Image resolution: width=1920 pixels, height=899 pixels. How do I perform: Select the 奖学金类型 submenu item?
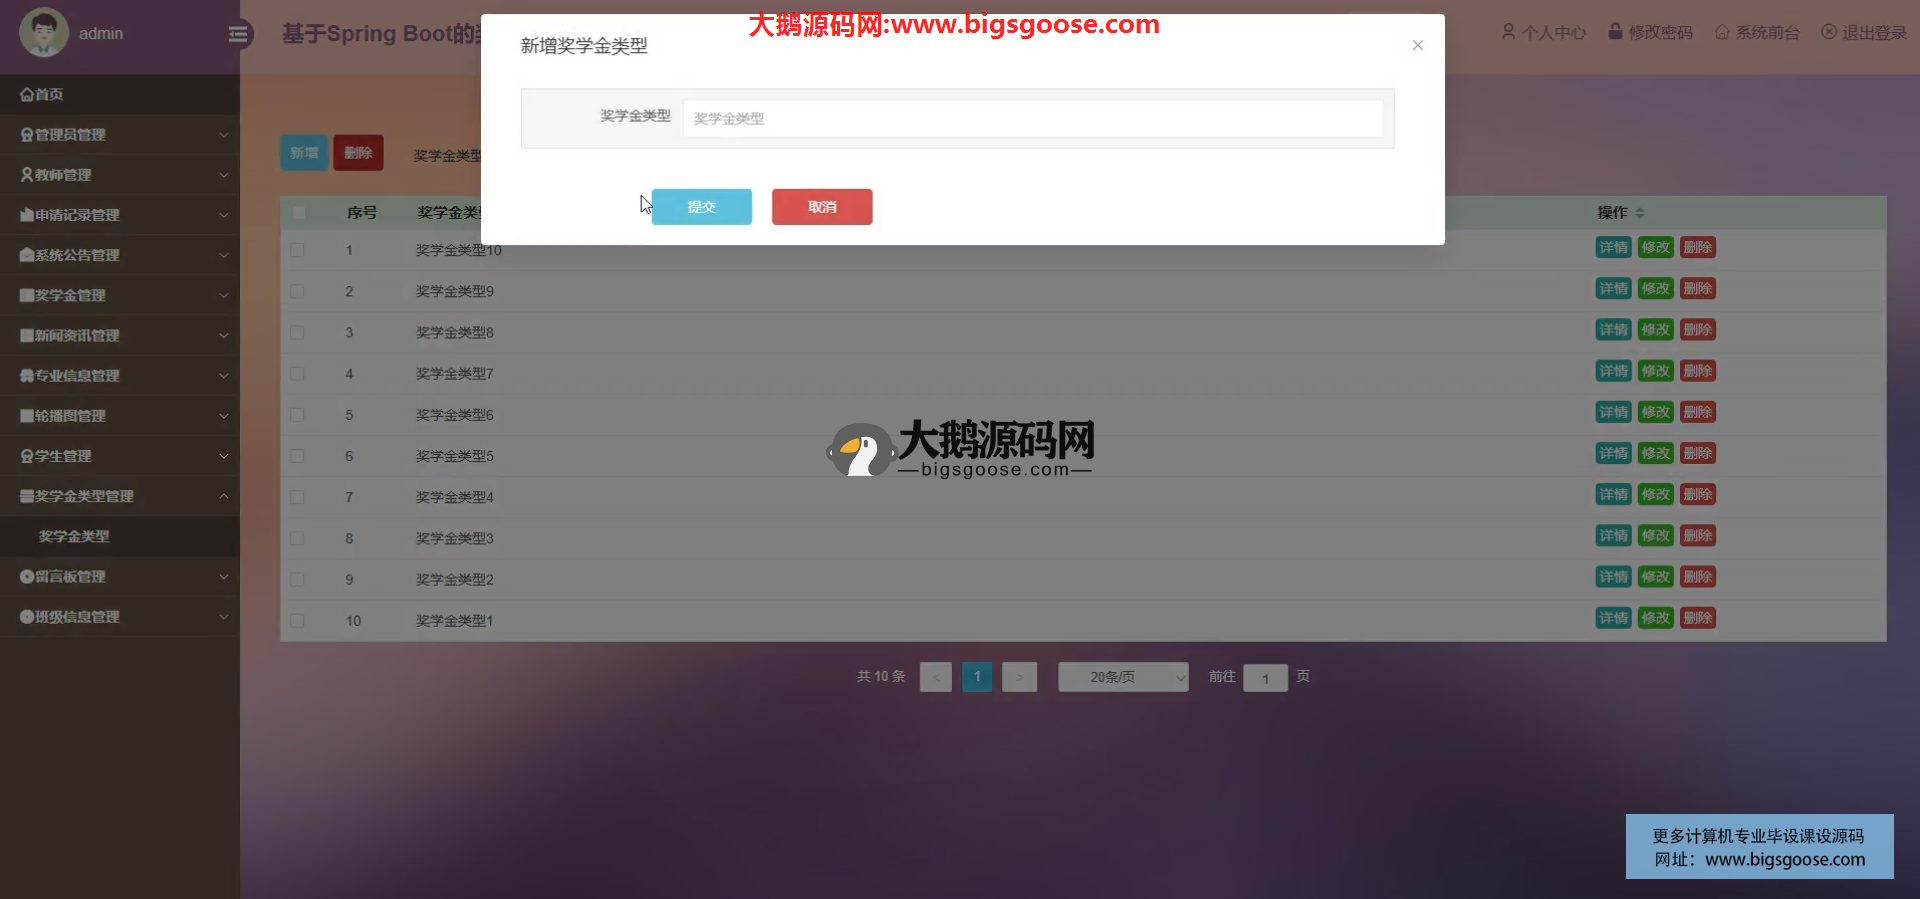pyautogui.click(x=74, y=537)
